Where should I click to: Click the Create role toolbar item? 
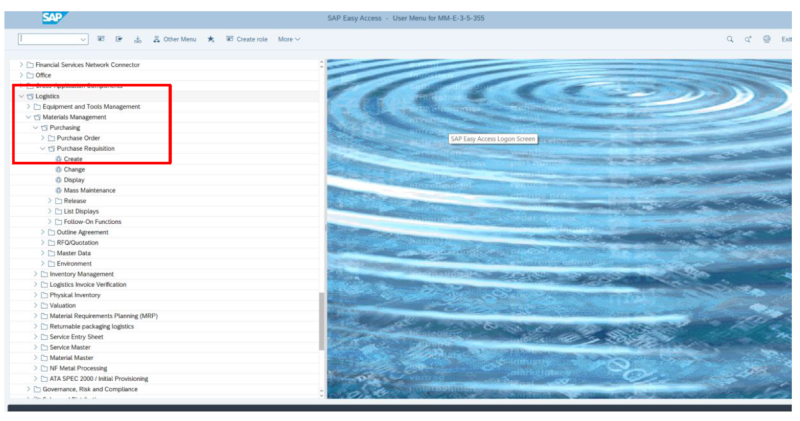(247, 39)
